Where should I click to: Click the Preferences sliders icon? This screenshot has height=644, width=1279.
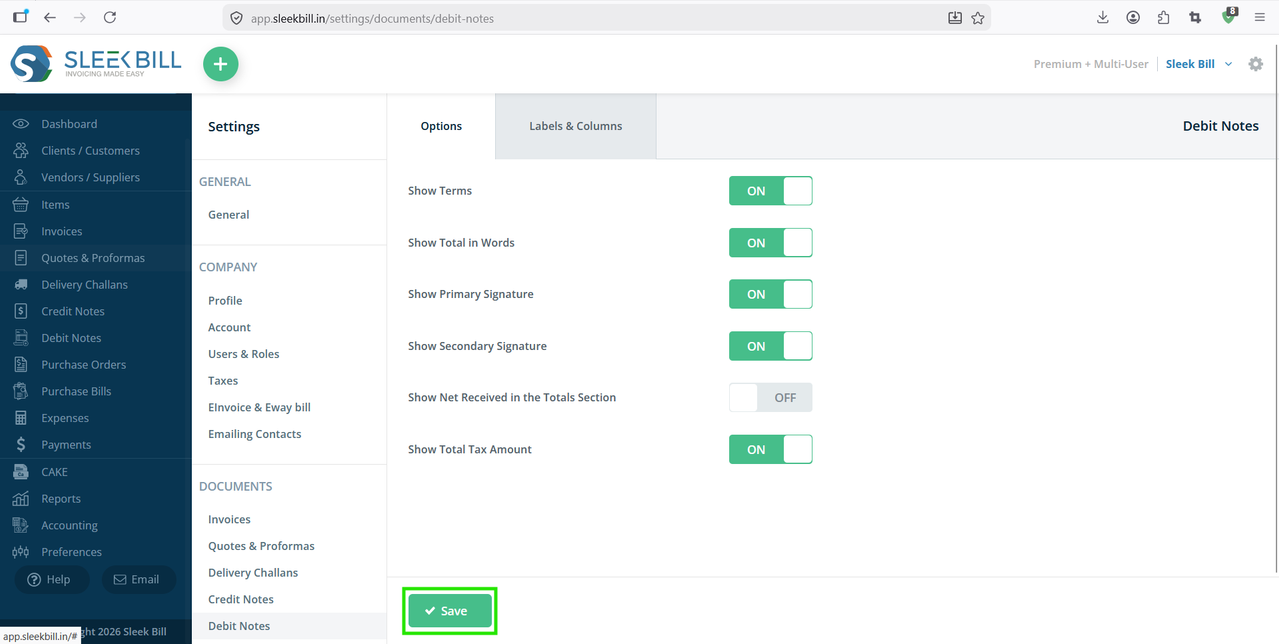21,552
